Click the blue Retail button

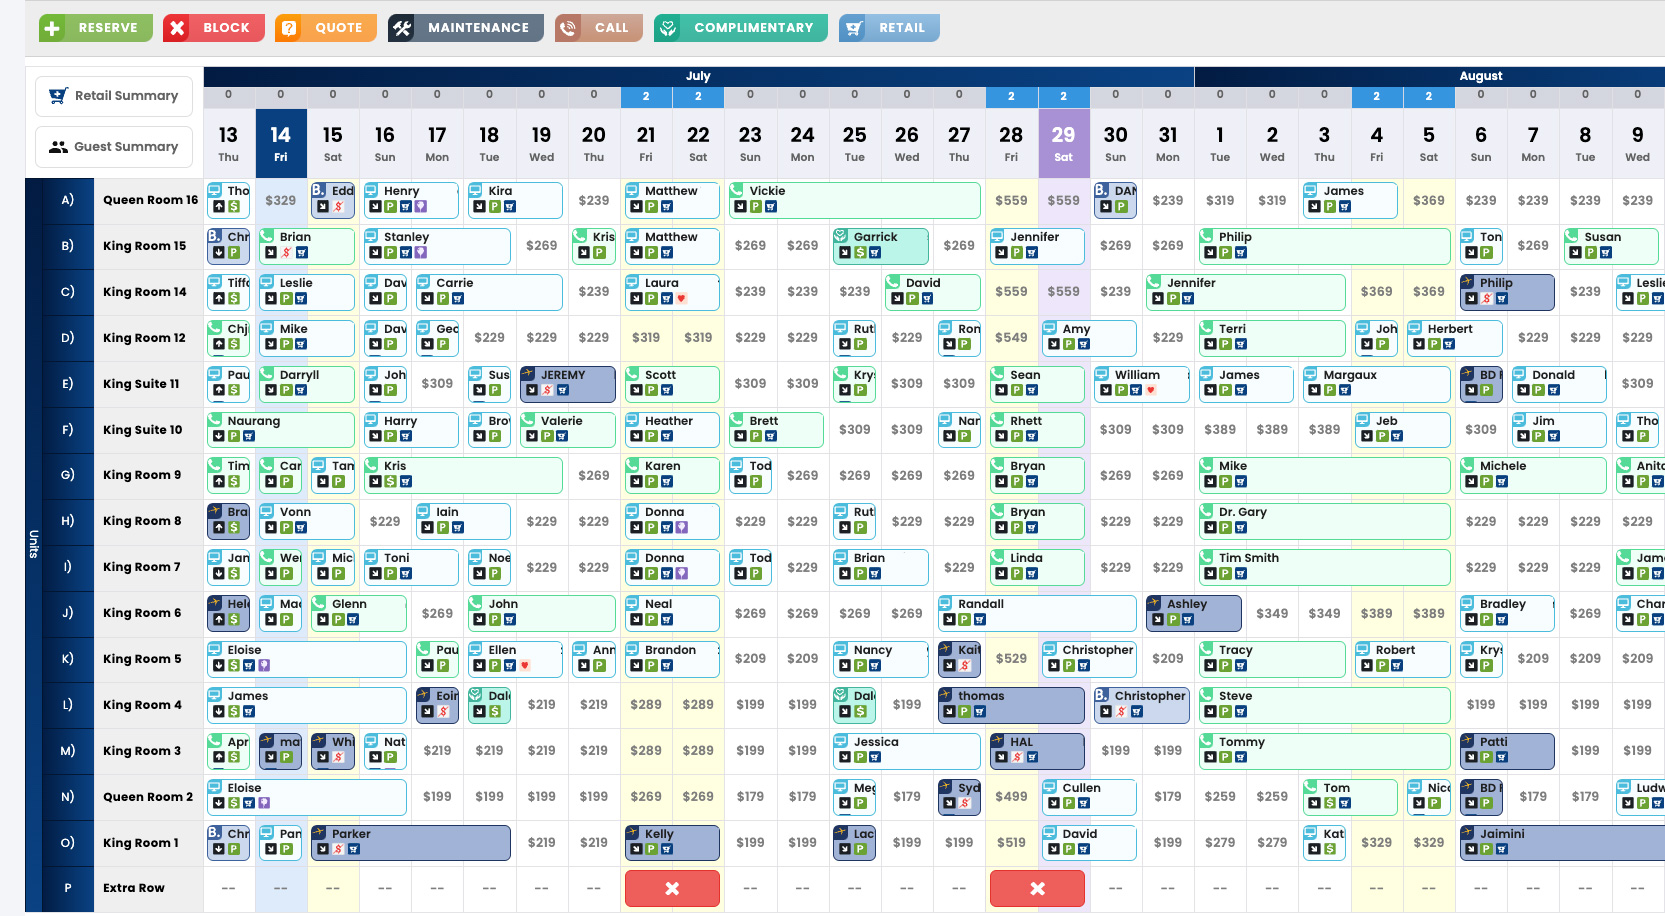(889, 28)
